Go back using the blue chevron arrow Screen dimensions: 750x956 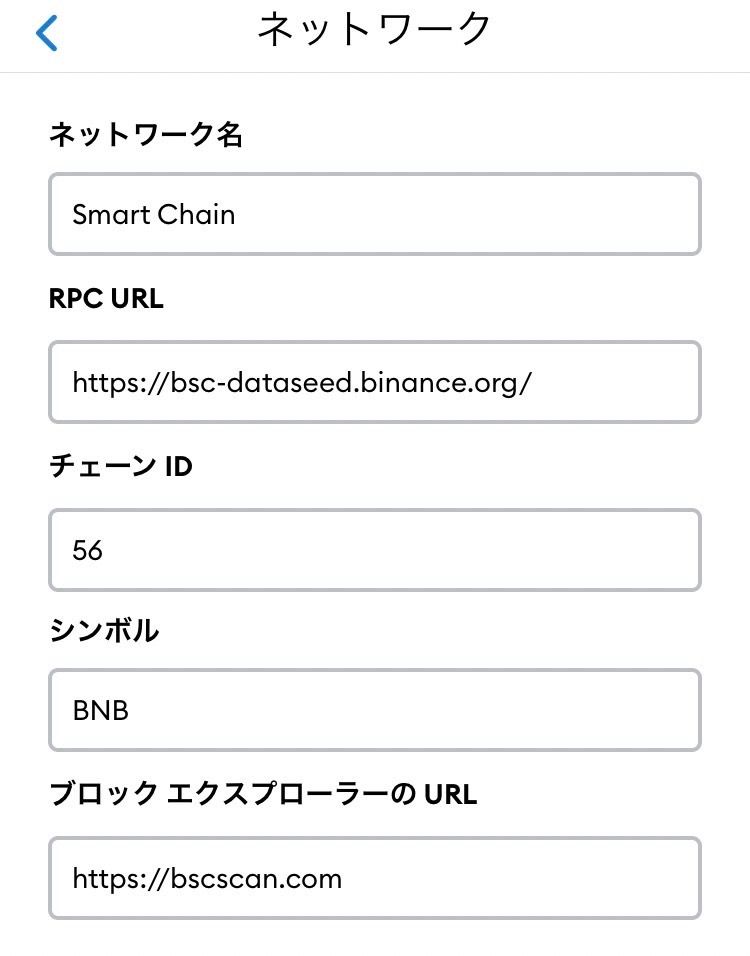coord(46,33)
